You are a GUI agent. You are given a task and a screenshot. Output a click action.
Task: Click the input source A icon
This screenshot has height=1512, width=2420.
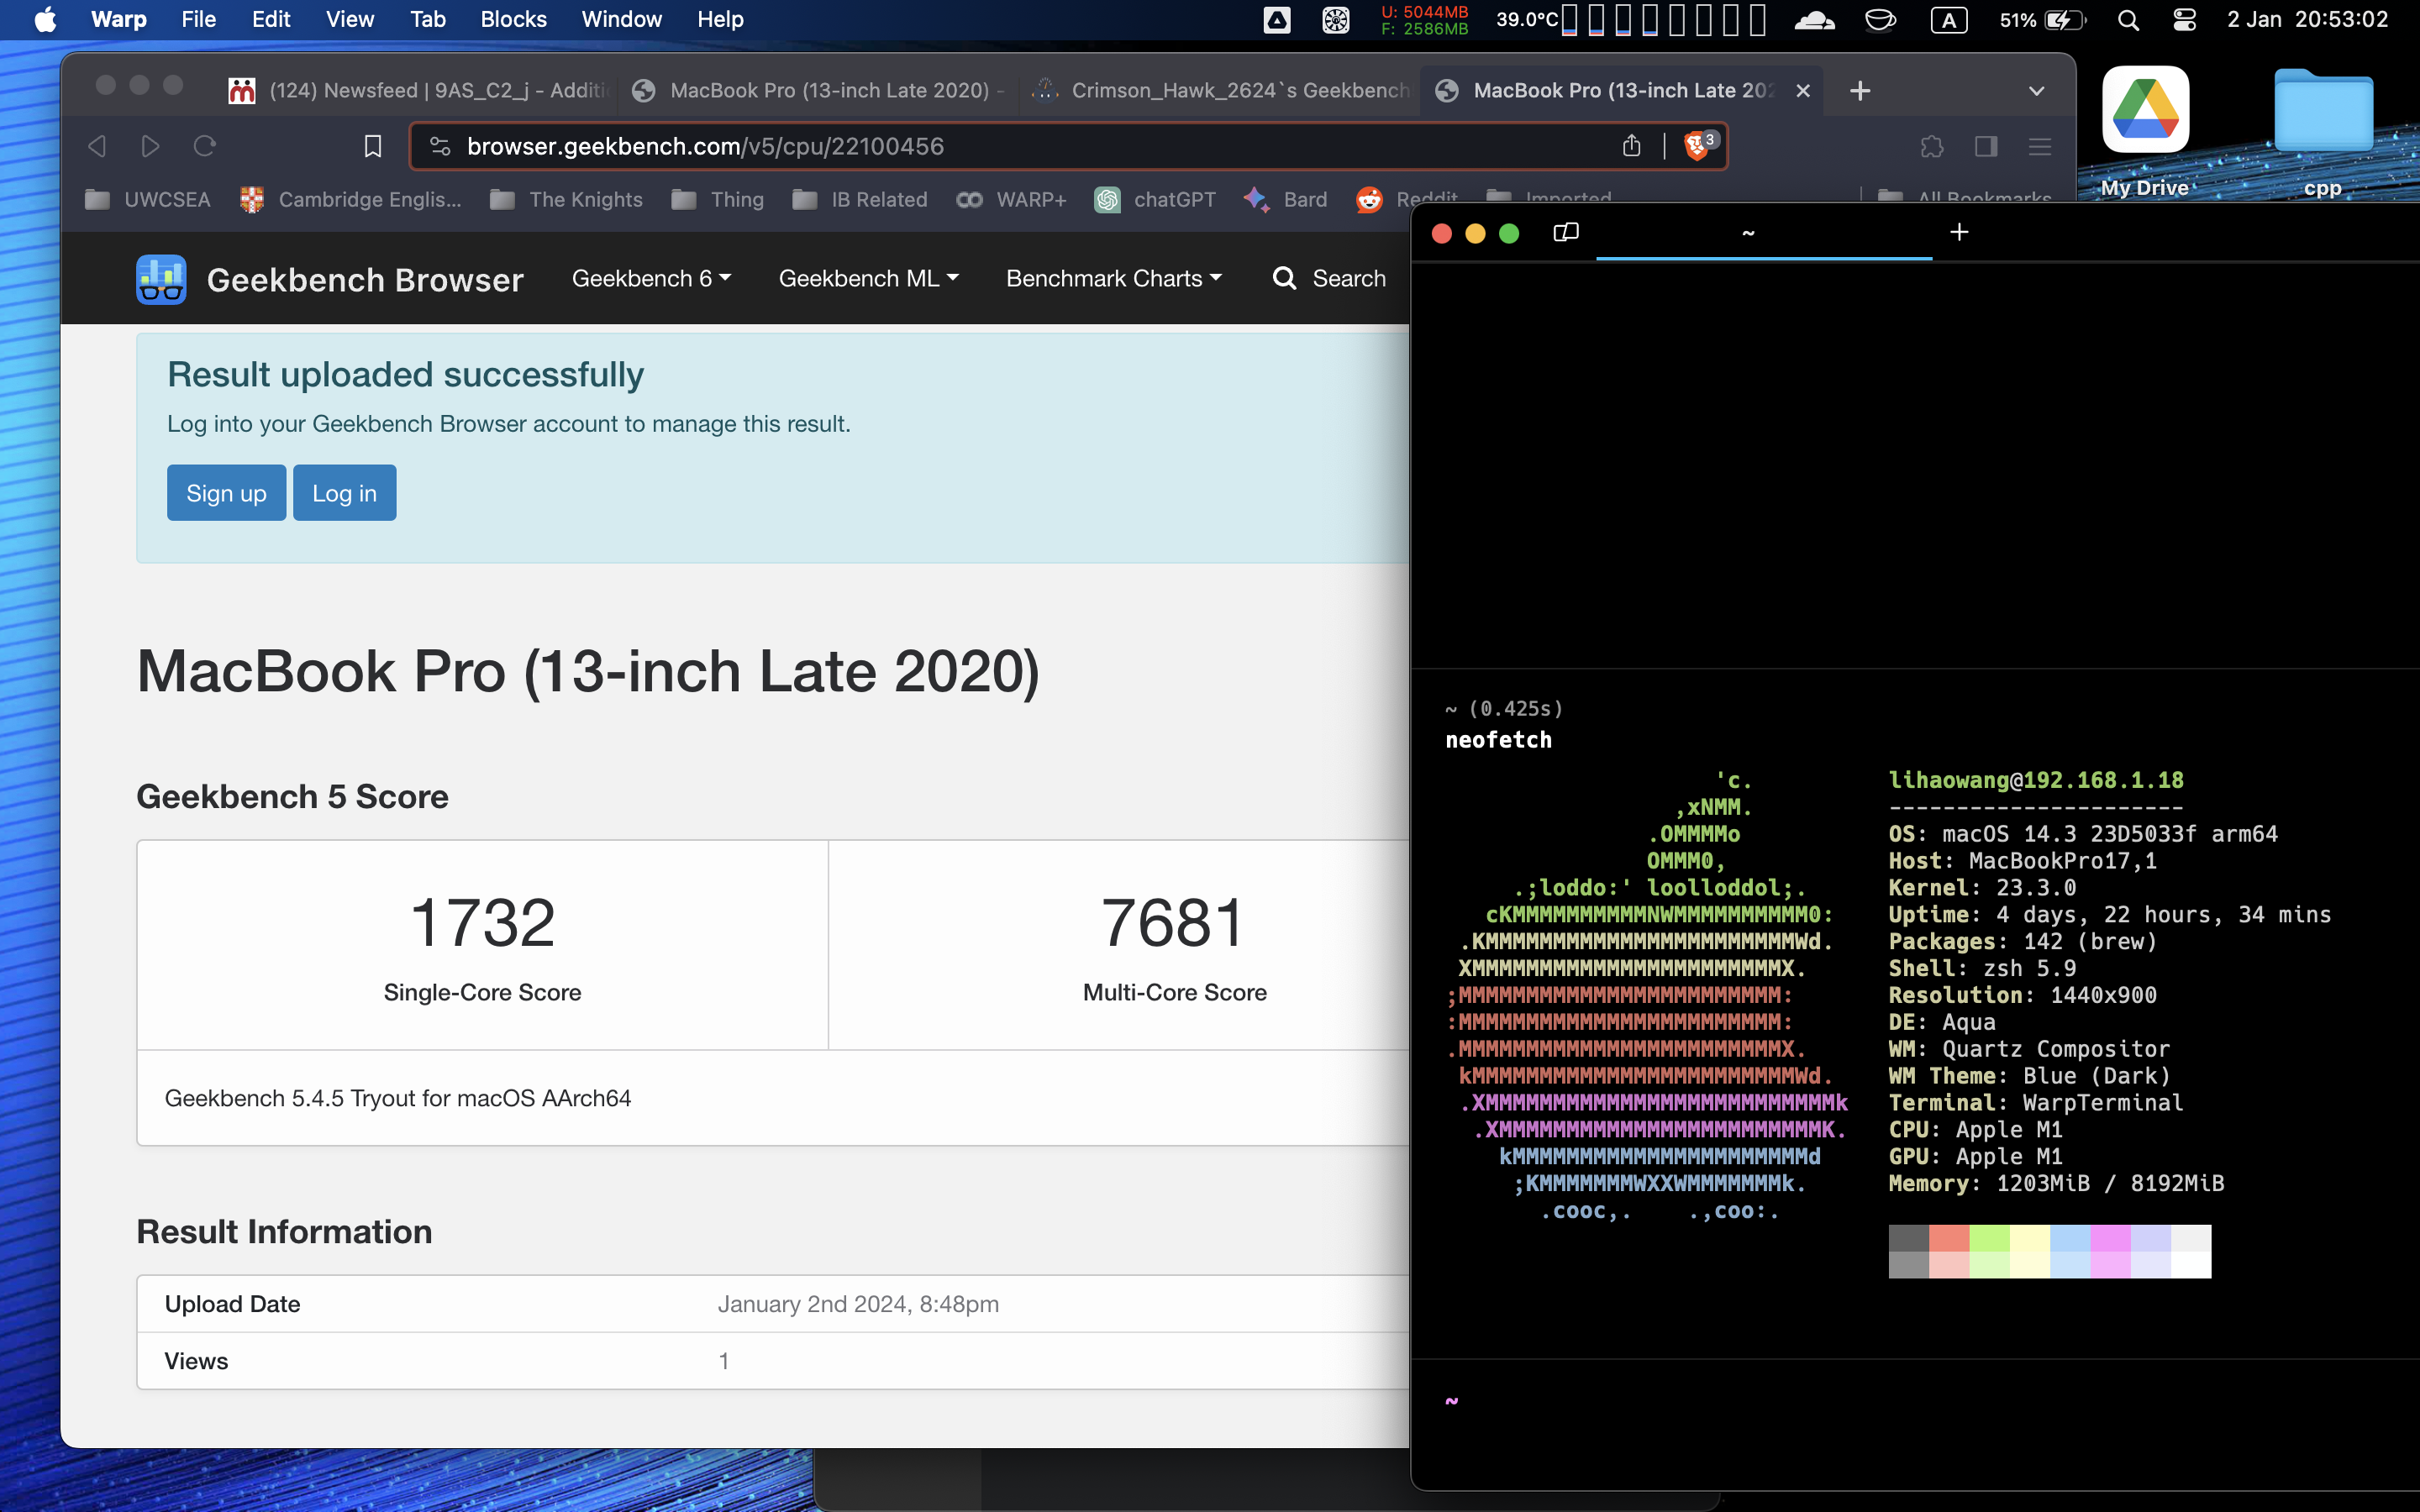point(1949,19)
